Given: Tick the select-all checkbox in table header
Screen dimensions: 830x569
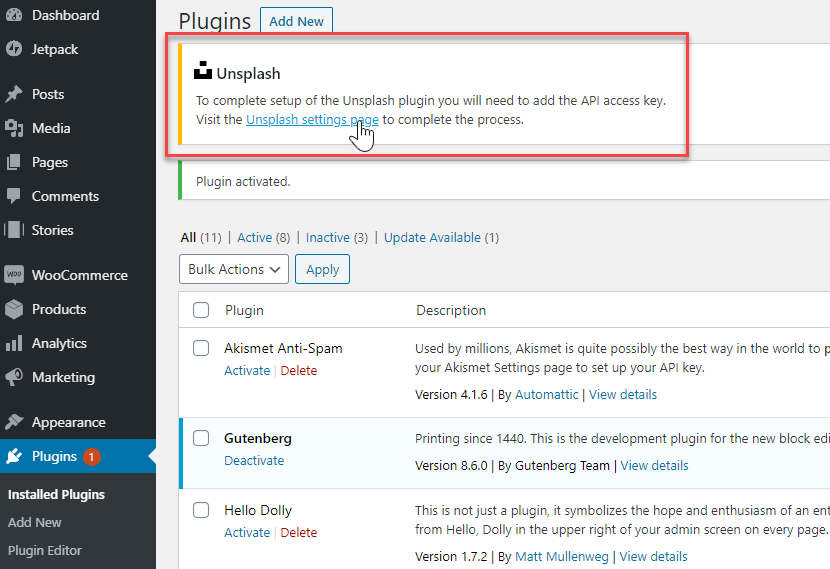Looking at the screenshot, I should click(x=201, y=310).
